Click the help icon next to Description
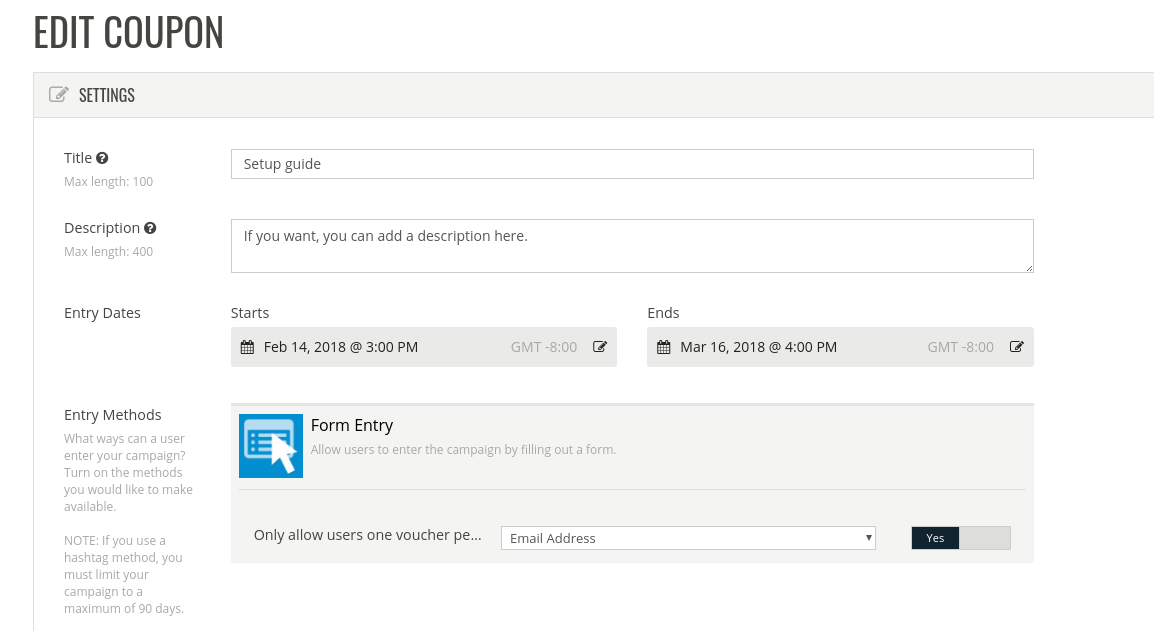Image resolution: width=1154 pixels, height=631 pixels. coord(150,228)
